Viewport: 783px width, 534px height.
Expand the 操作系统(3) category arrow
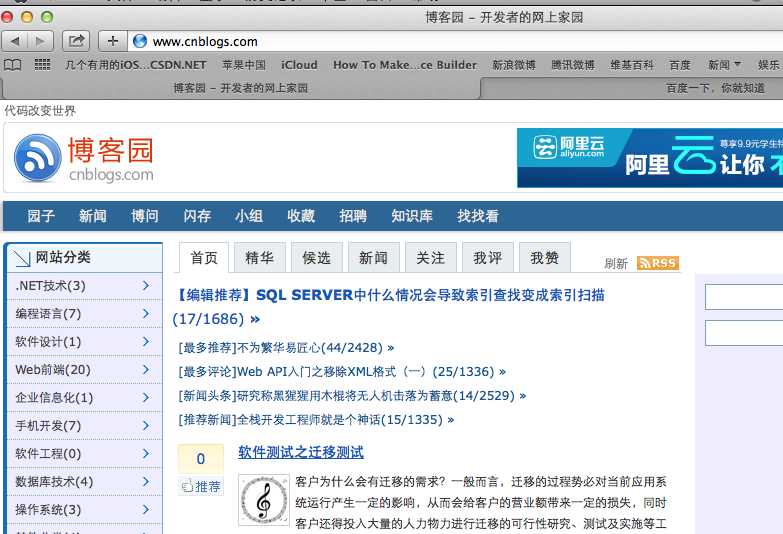tap(146, 510)
